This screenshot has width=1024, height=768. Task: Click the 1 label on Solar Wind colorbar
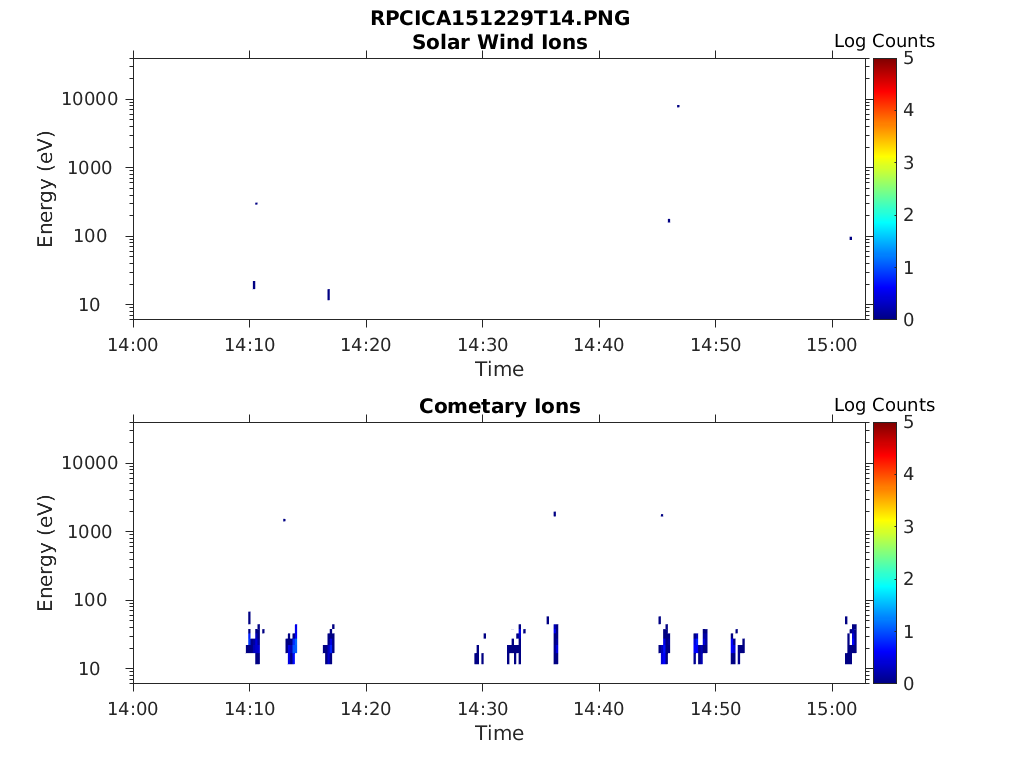pos(908,267)
